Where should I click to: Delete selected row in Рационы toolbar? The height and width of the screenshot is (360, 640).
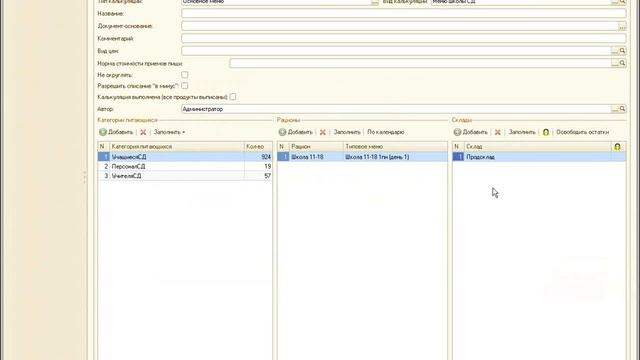pos(322,132)
